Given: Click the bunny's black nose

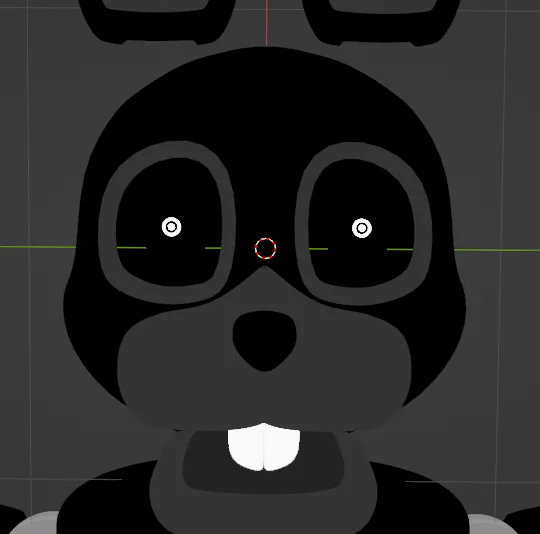Looking at the screenshot, I should click(264, 340).
